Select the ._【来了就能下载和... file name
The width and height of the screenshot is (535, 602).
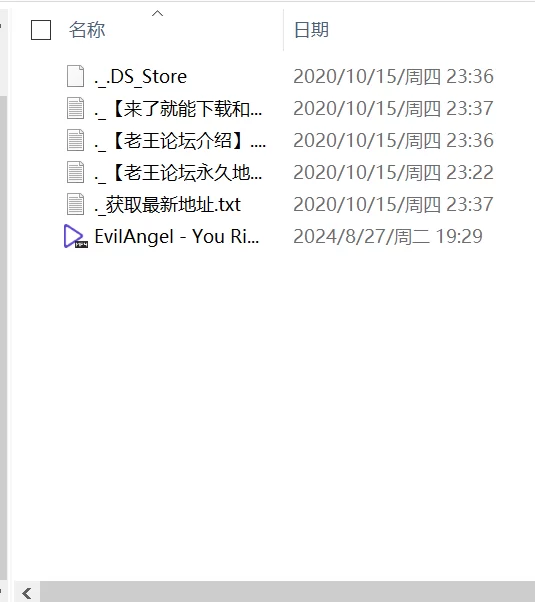pos(178,108)
